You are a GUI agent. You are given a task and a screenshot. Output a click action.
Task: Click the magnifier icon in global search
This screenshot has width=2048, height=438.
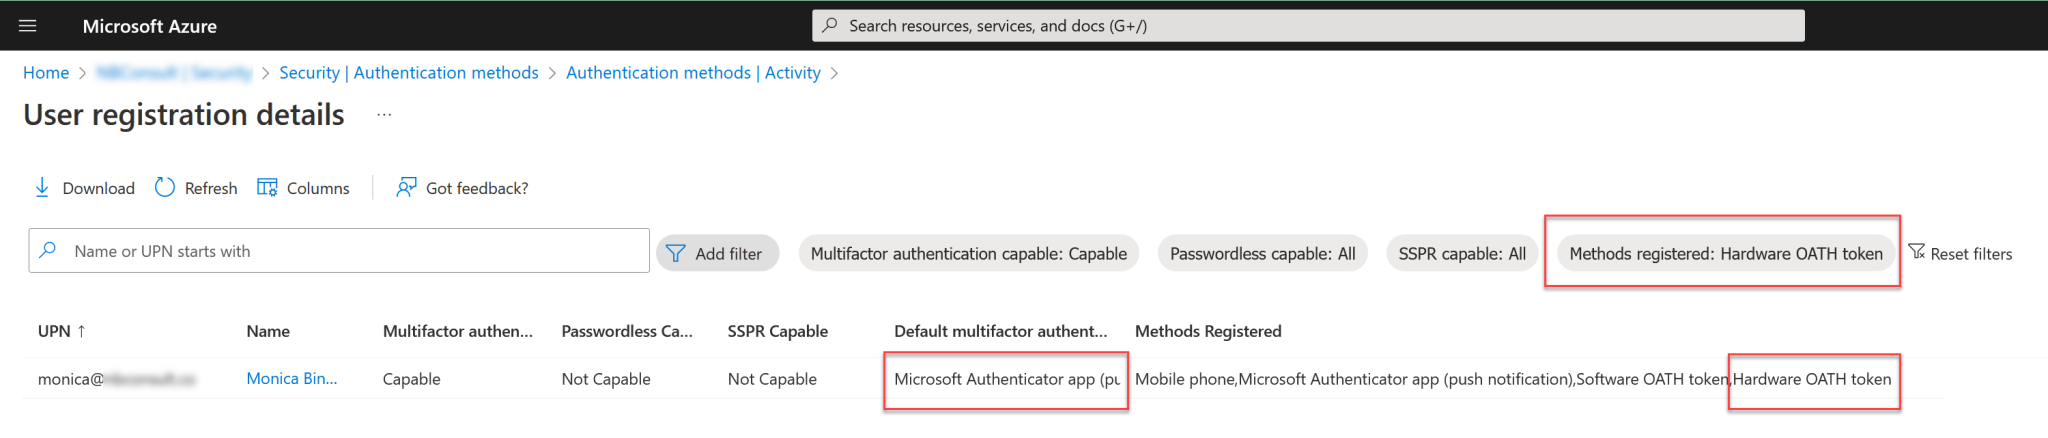pos(830,26)
